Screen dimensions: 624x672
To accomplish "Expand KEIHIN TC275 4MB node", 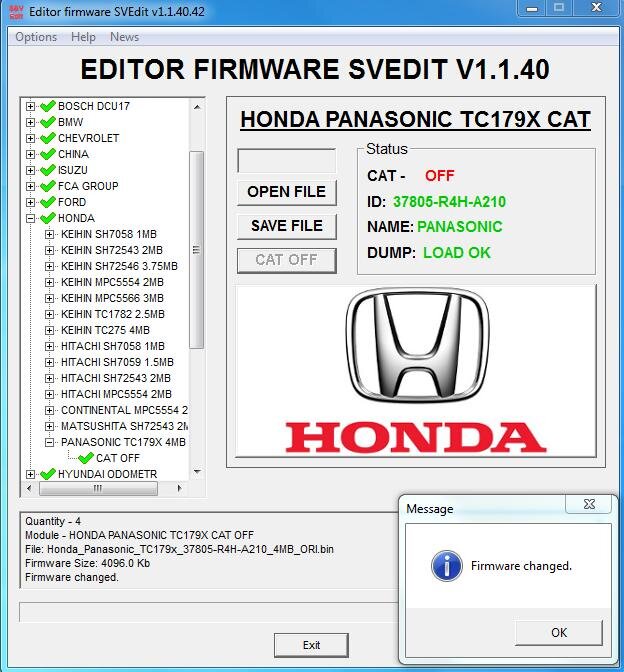I will tap(49, 330).
